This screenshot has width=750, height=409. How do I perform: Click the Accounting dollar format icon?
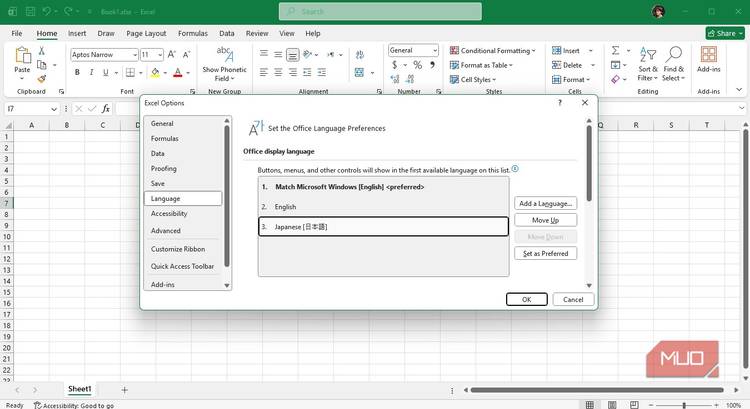point(394,65)
